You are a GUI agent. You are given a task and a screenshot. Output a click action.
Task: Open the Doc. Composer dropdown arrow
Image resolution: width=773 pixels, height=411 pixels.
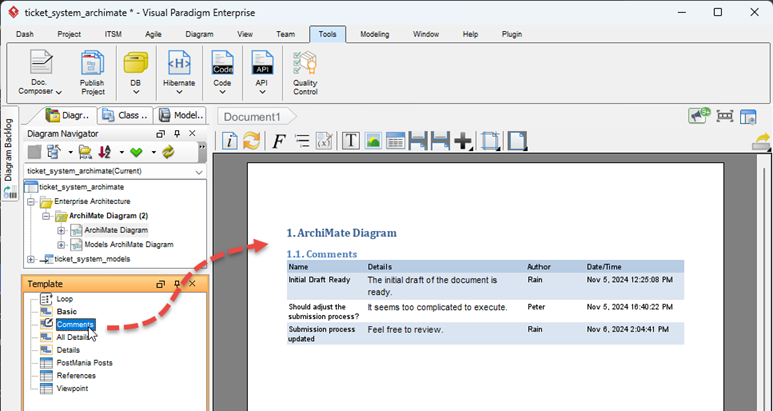point(59,92)
